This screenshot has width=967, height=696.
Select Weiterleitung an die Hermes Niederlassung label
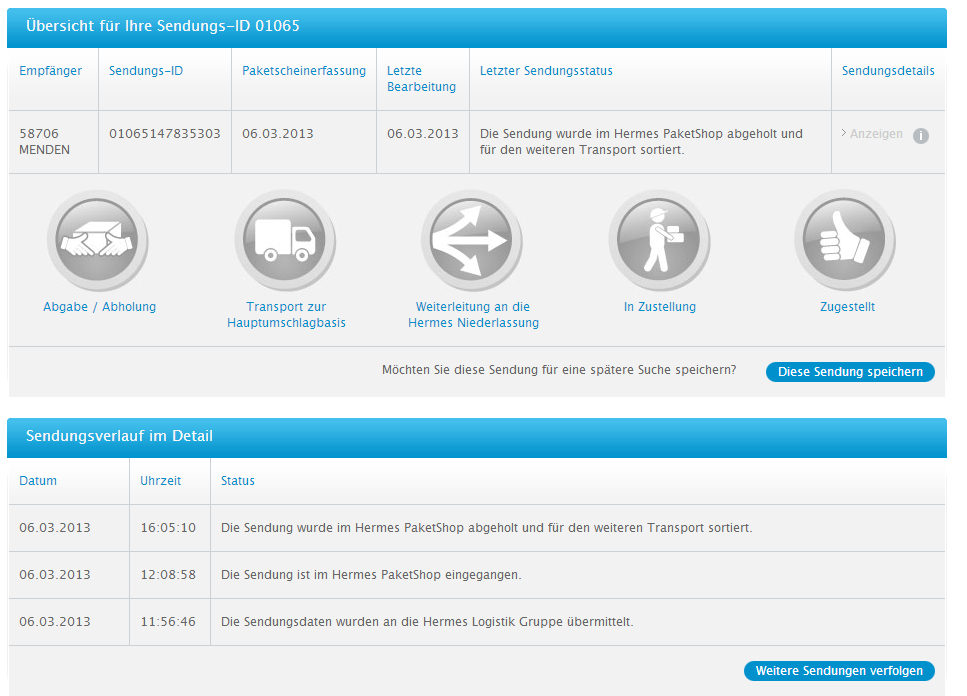[473, 315]
